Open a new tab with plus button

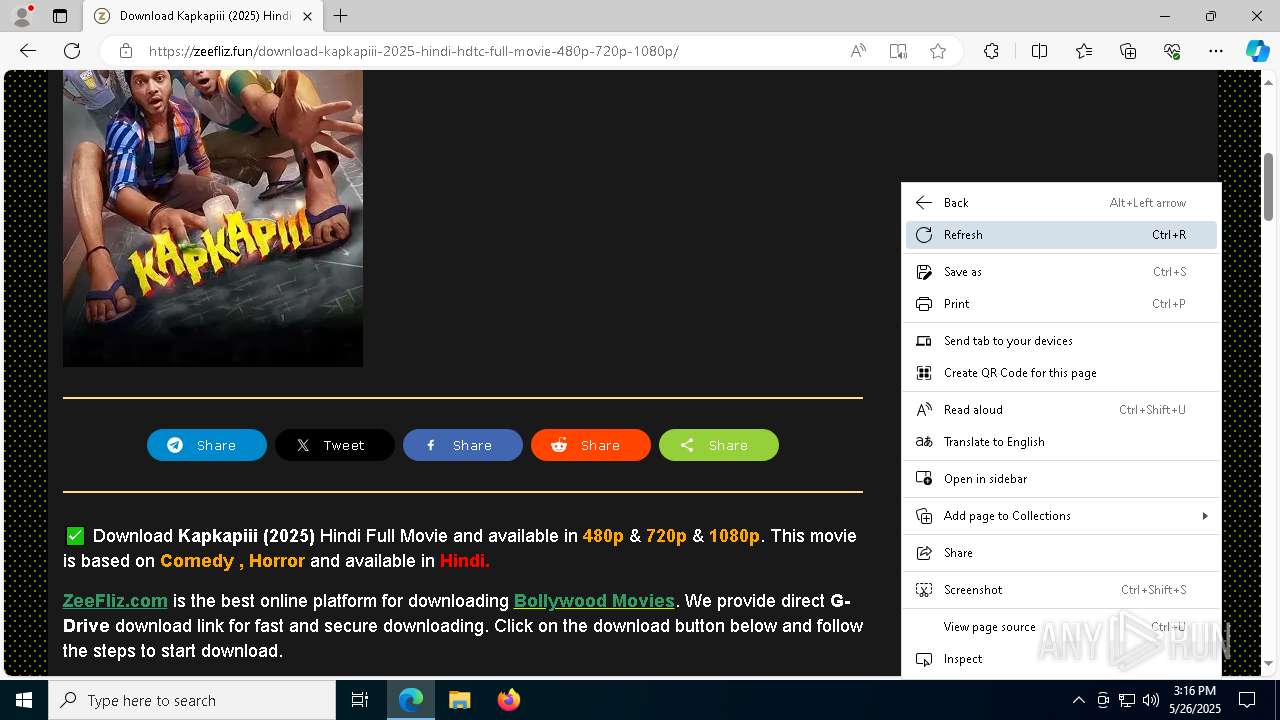tap(341, 16)
